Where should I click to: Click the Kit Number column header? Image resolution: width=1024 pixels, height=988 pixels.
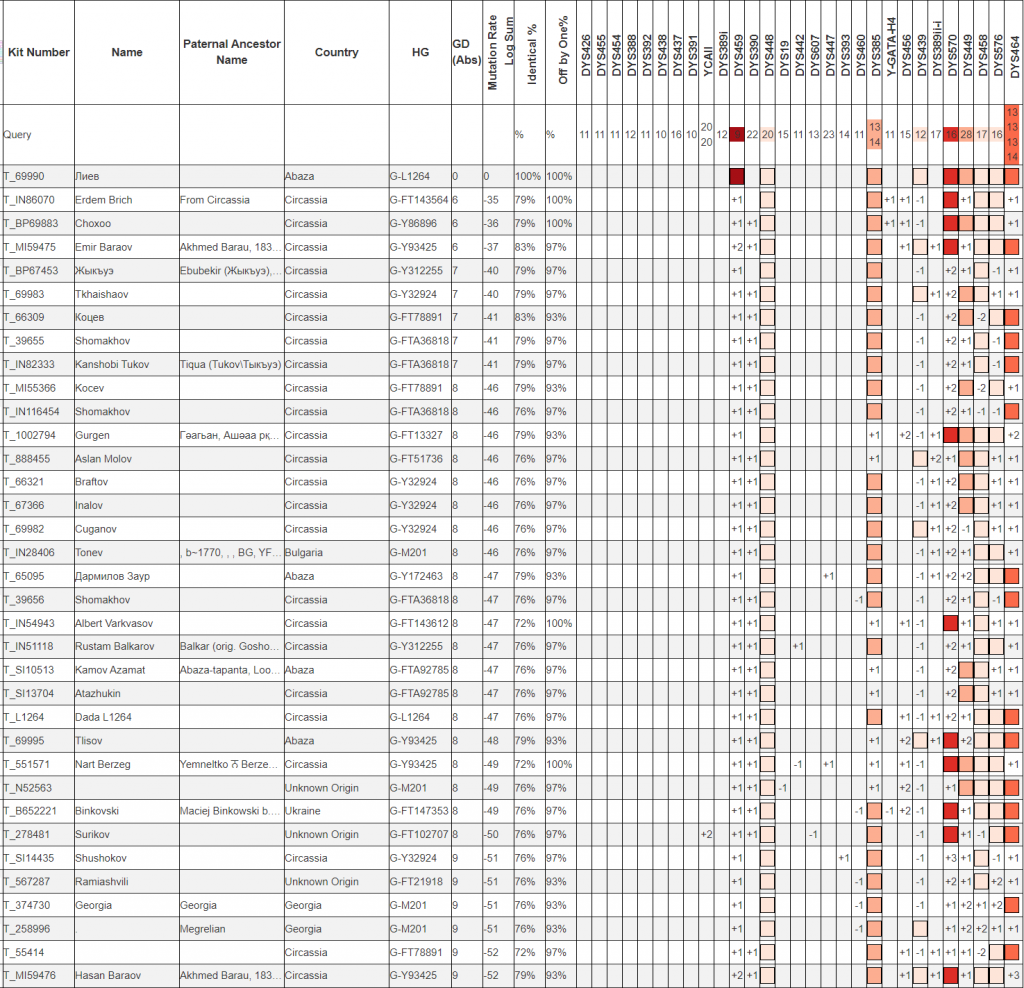coord(37,52)
